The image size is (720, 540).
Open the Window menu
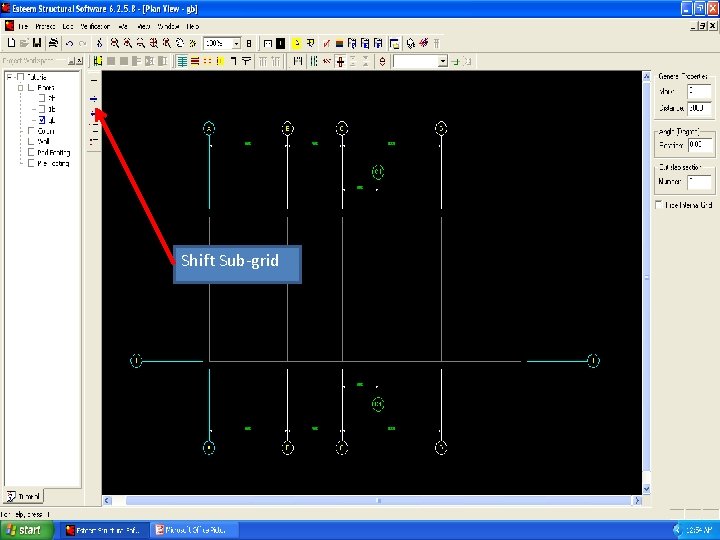click(168, 26)
